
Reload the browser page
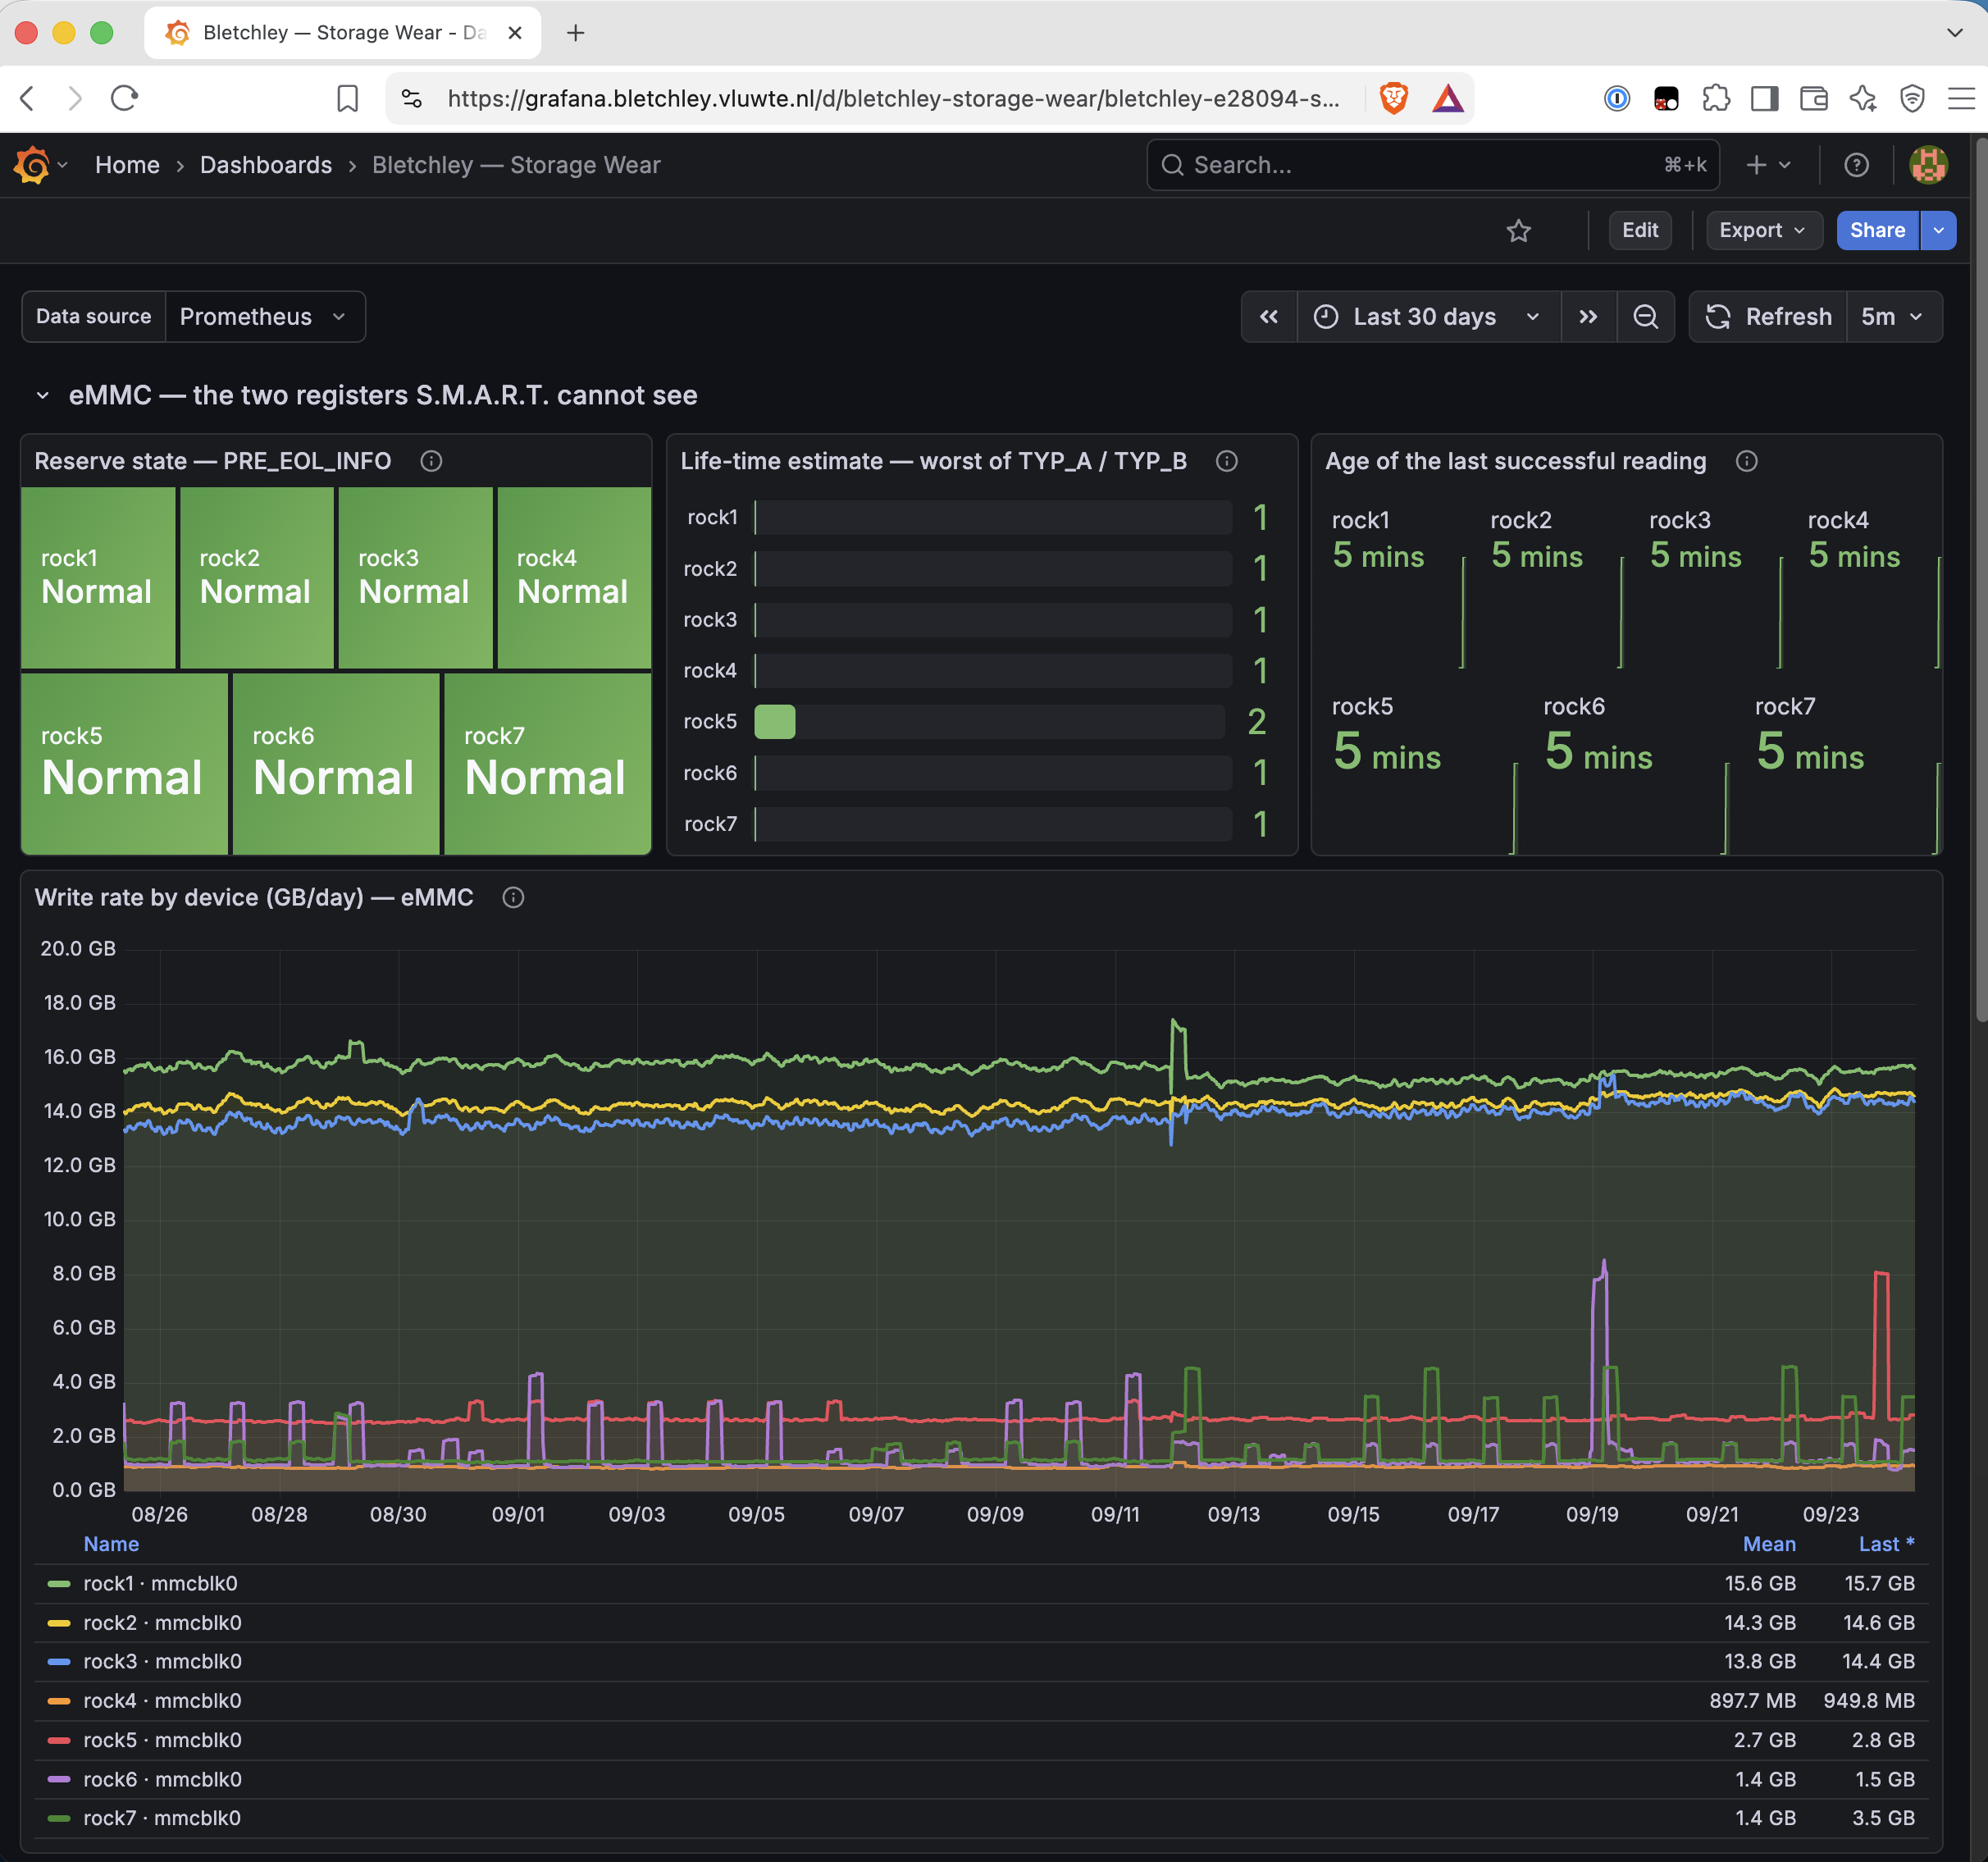(124, 98)
